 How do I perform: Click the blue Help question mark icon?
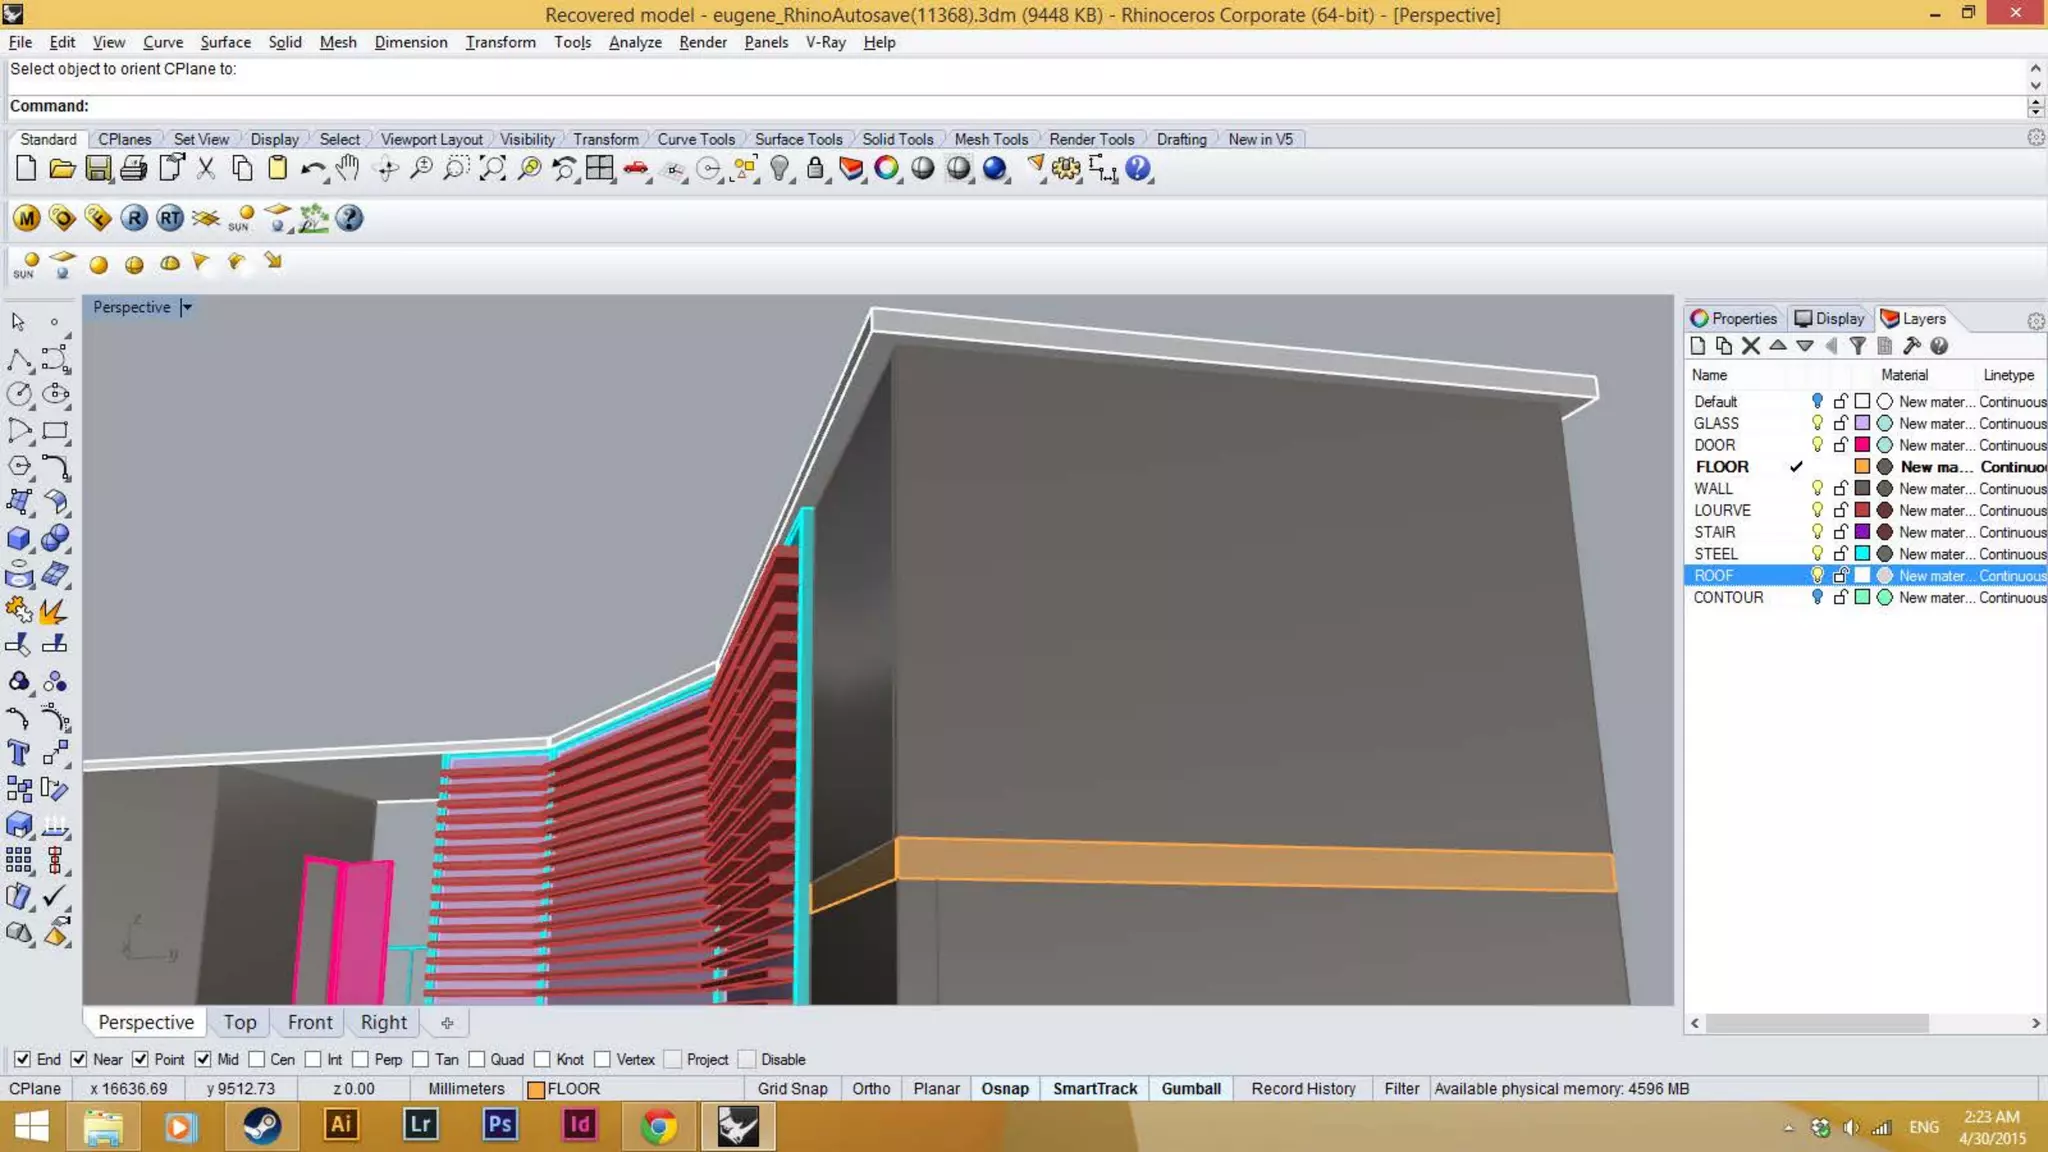[x=1138, y=169]
